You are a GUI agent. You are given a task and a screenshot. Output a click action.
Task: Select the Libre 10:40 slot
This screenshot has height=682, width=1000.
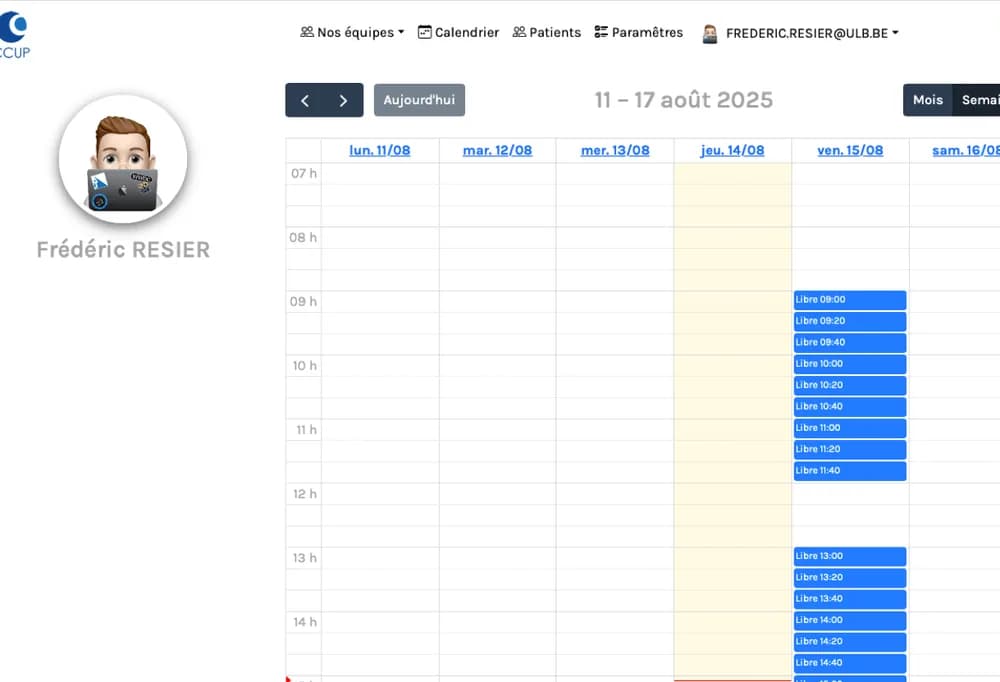point(849,407)
